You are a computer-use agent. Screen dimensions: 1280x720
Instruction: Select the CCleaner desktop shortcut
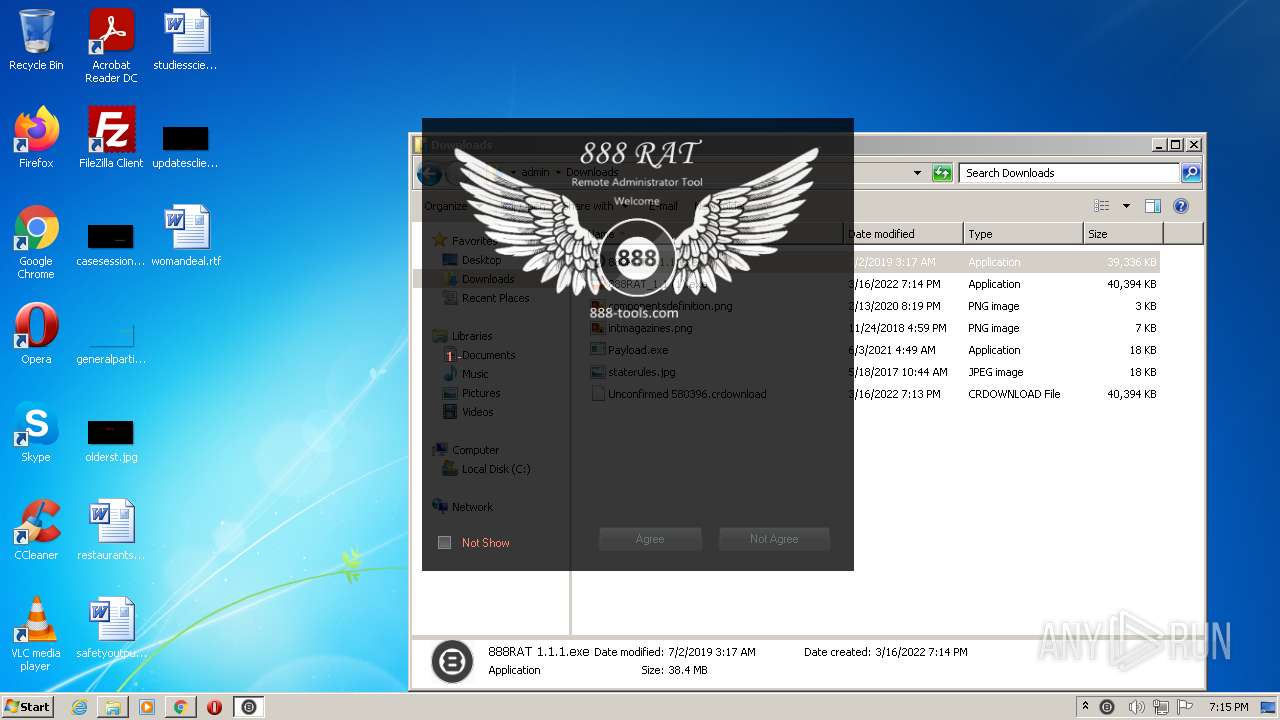(36, 530)
